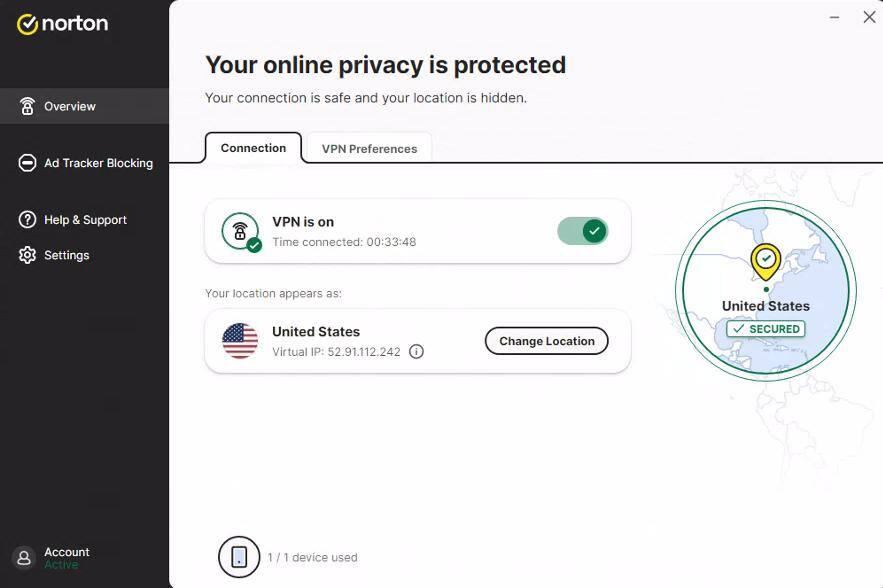Turn off the VPN toggle switch

(582, 231)
